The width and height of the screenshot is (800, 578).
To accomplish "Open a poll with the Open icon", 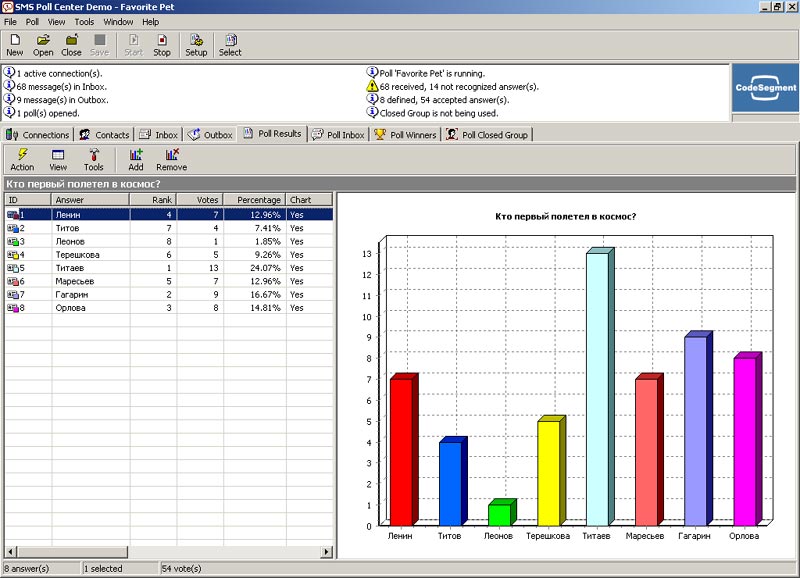I will (43, 44).
